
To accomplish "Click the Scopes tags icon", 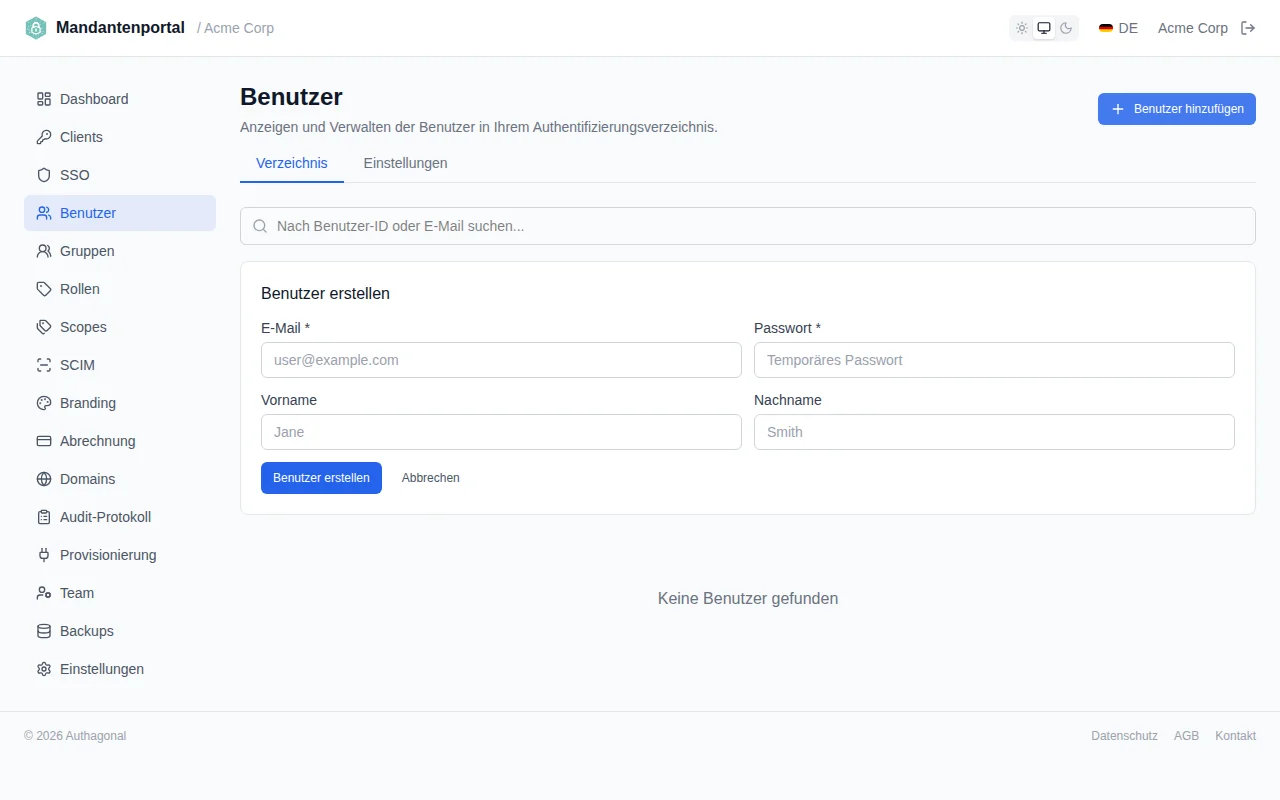I will [44, 327].
